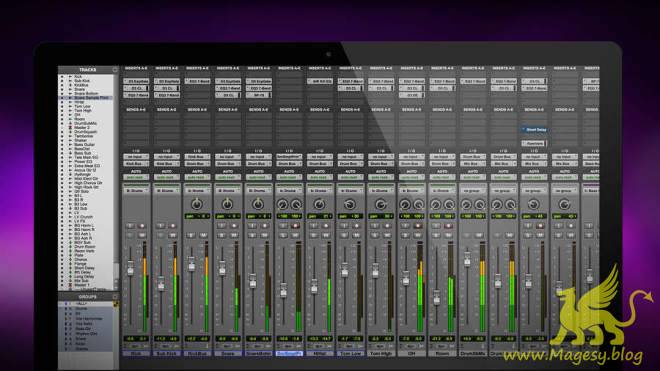
Task: Open the KickBus channel input selector
Action: click(197, 157)
